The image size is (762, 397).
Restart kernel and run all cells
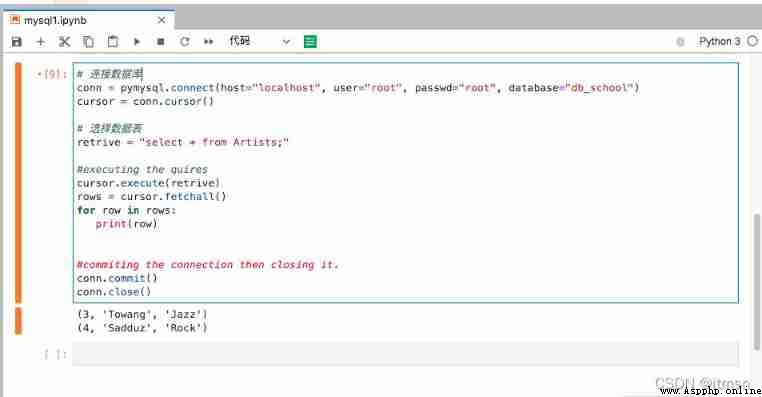(x=208, y=42)
